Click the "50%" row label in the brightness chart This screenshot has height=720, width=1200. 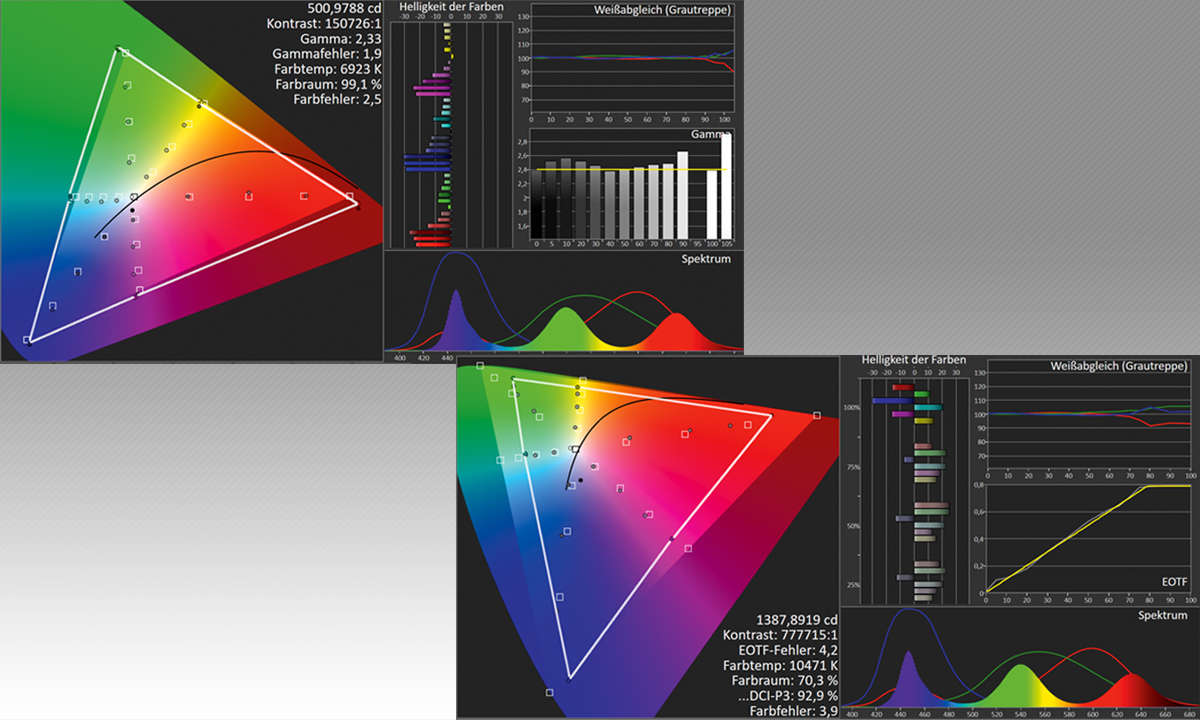(854, 526)
